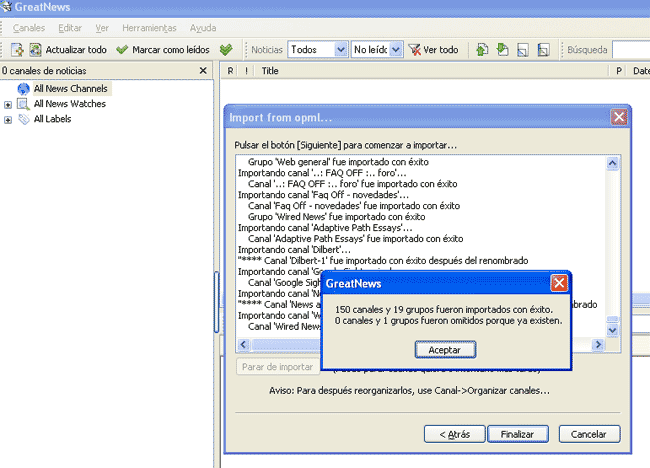Click import log scroll up arrow
650x468 pixels.
coord(612,163)
